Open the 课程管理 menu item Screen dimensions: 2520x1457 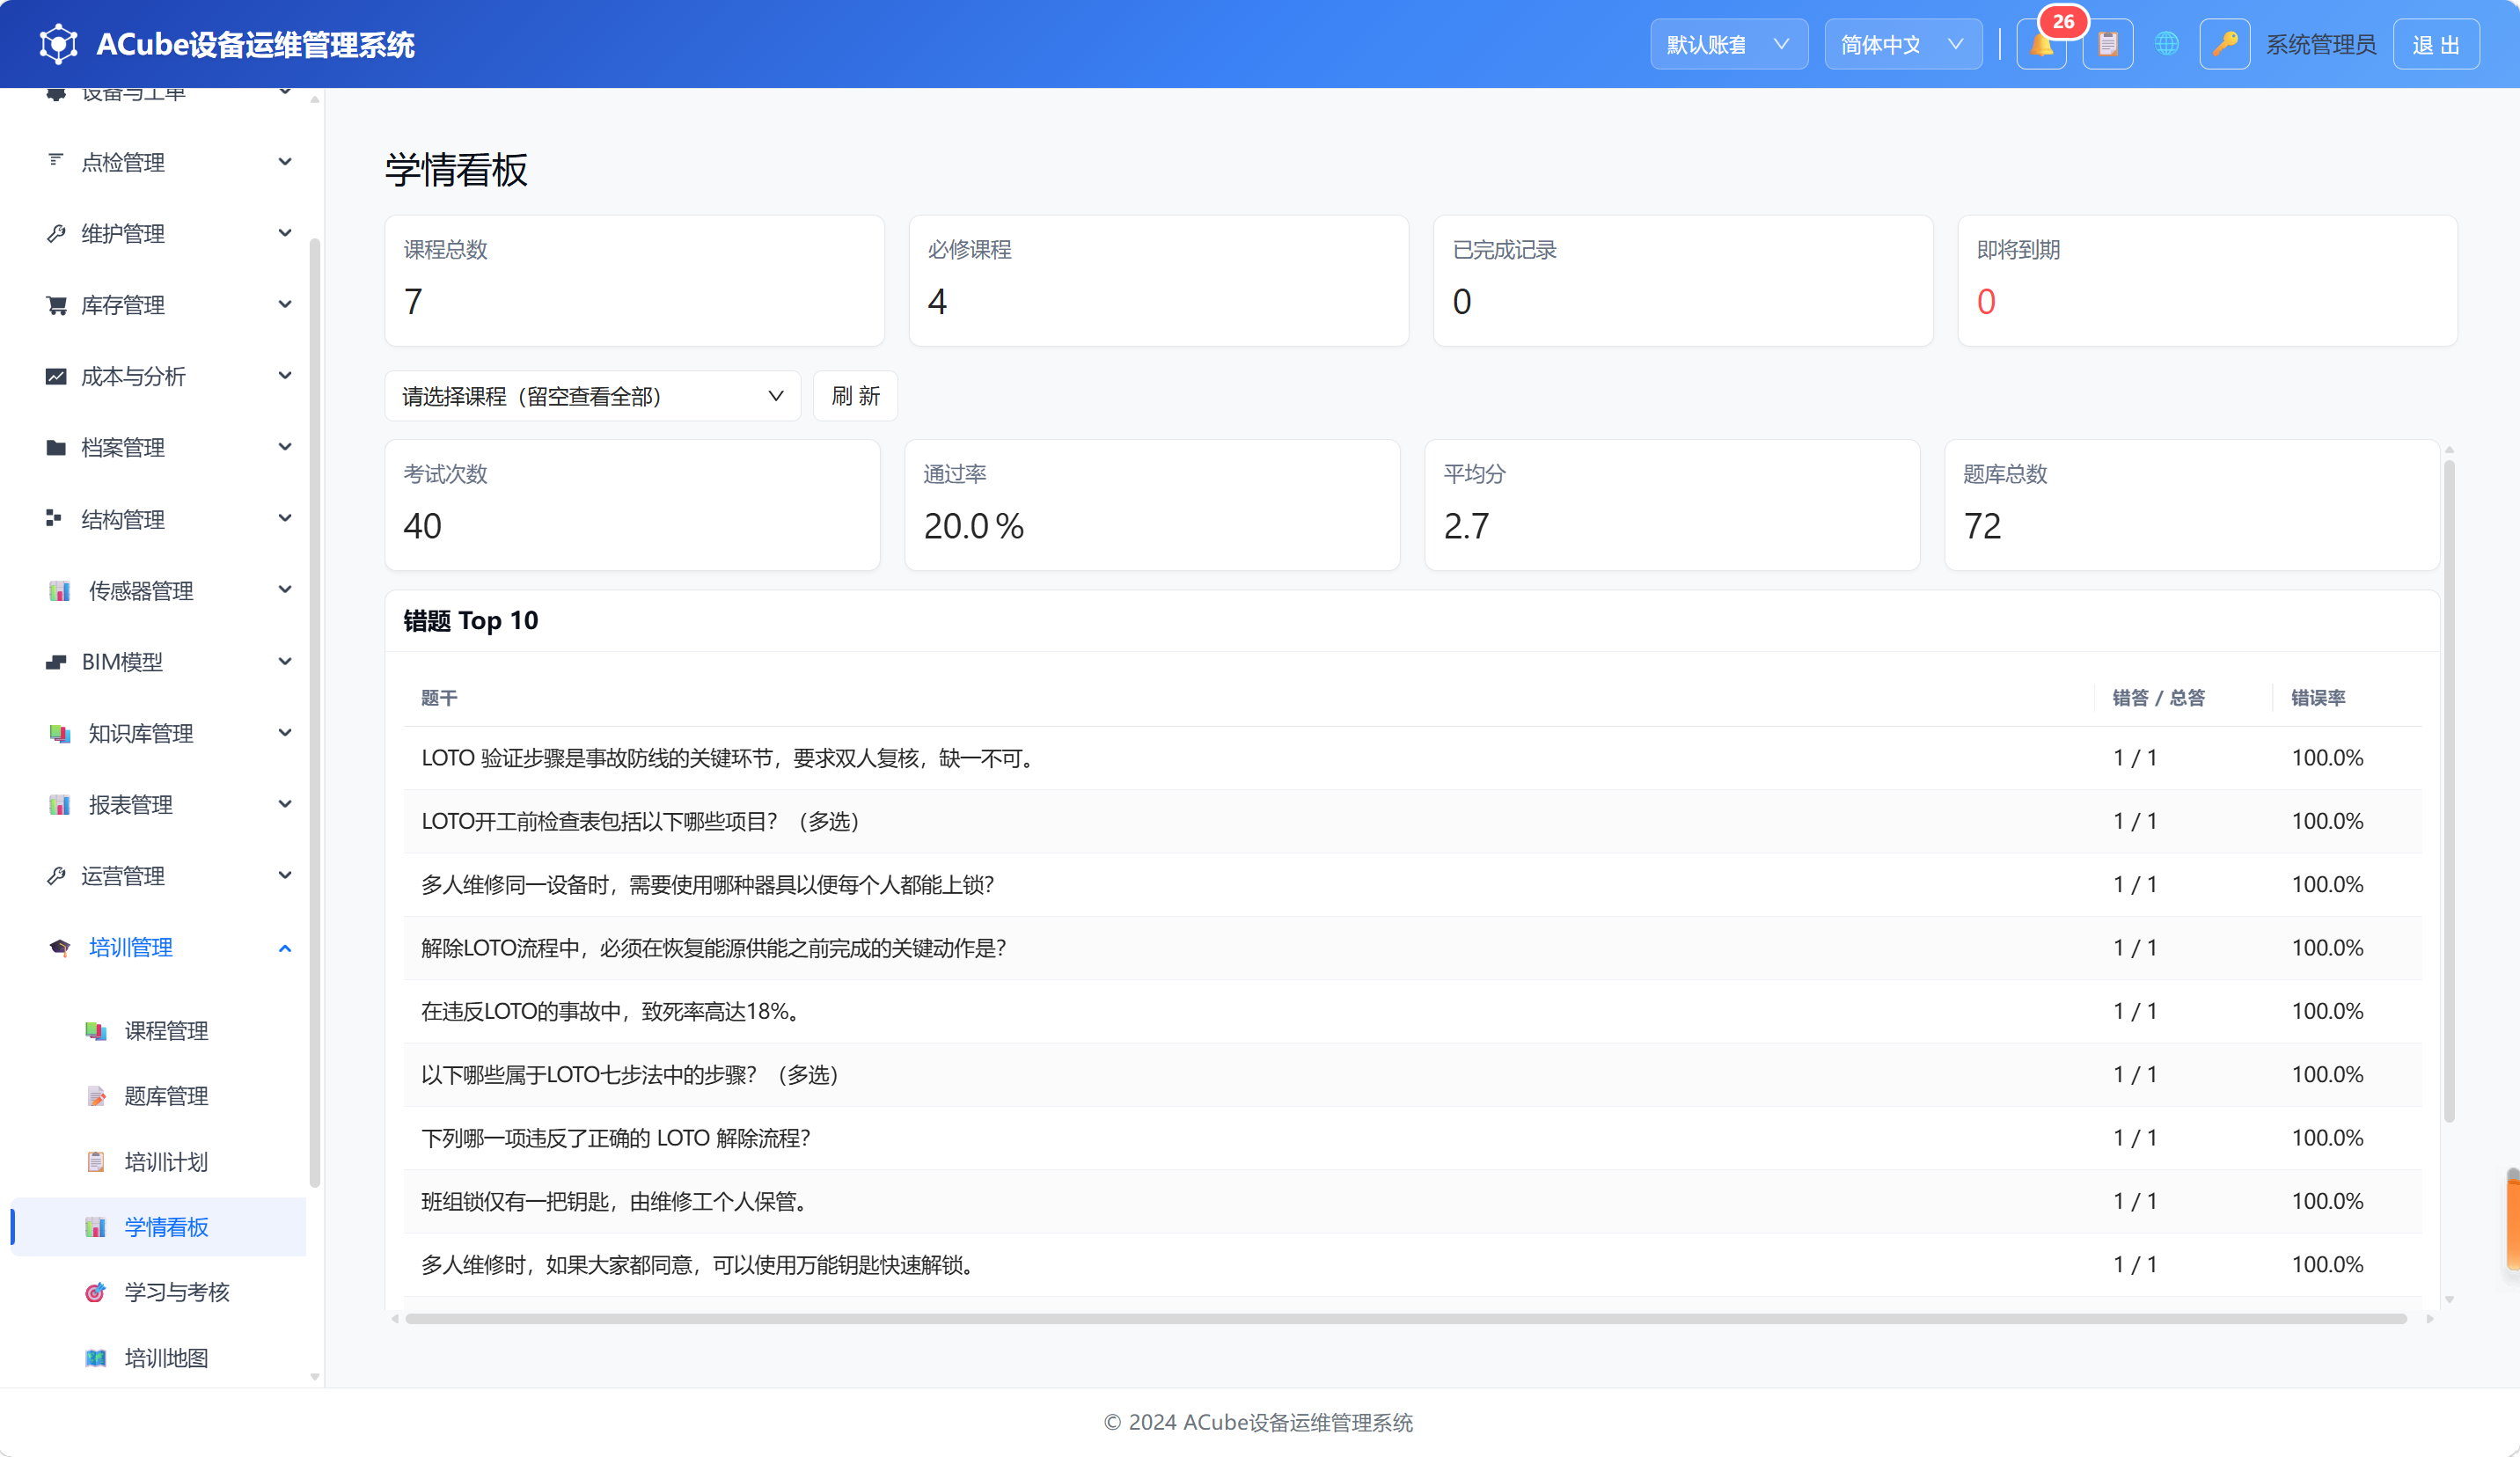click(x=158, y=1030)
